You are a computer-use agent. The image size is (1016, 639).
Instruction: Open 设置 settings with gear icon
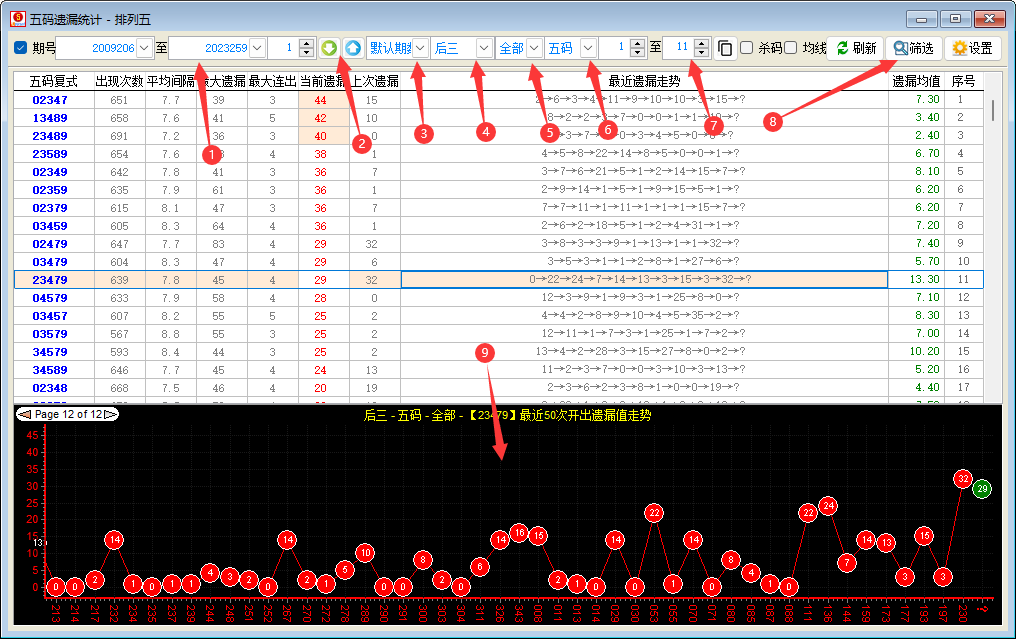[x=973, y=48]
